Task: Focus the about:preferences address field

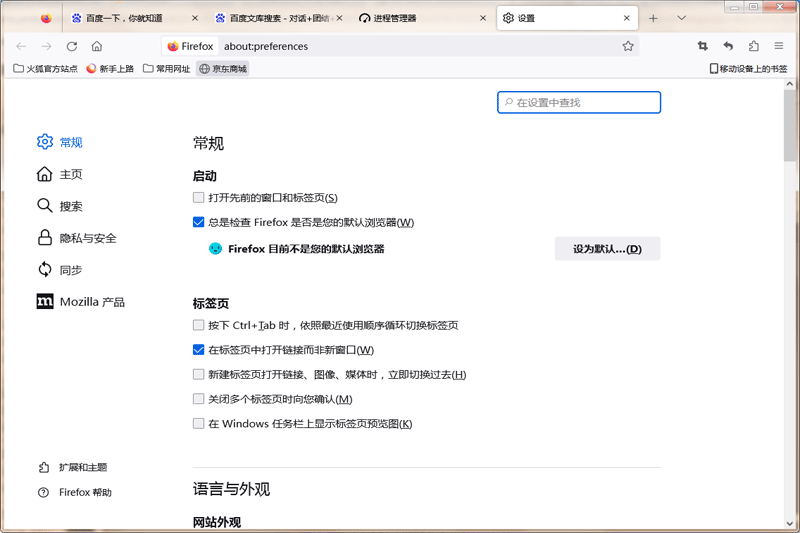Action: [x=418, y=46]
